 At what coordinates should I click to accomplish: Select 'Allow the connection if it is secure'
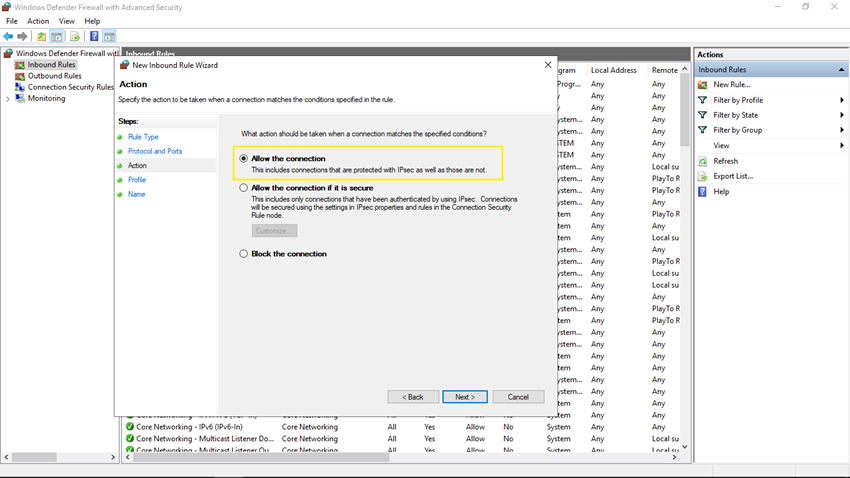(243, 188)
